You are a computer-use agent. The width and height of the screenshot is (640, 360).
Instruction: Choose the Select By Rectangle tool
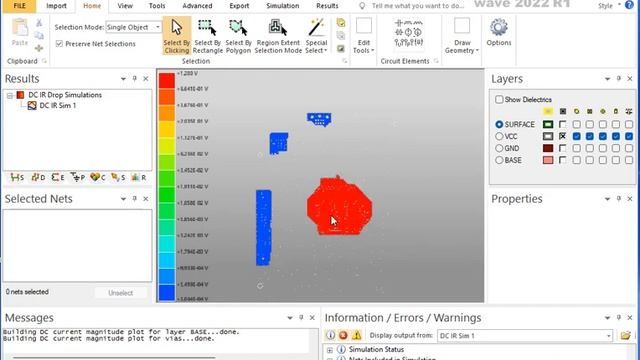click(207, 36)
